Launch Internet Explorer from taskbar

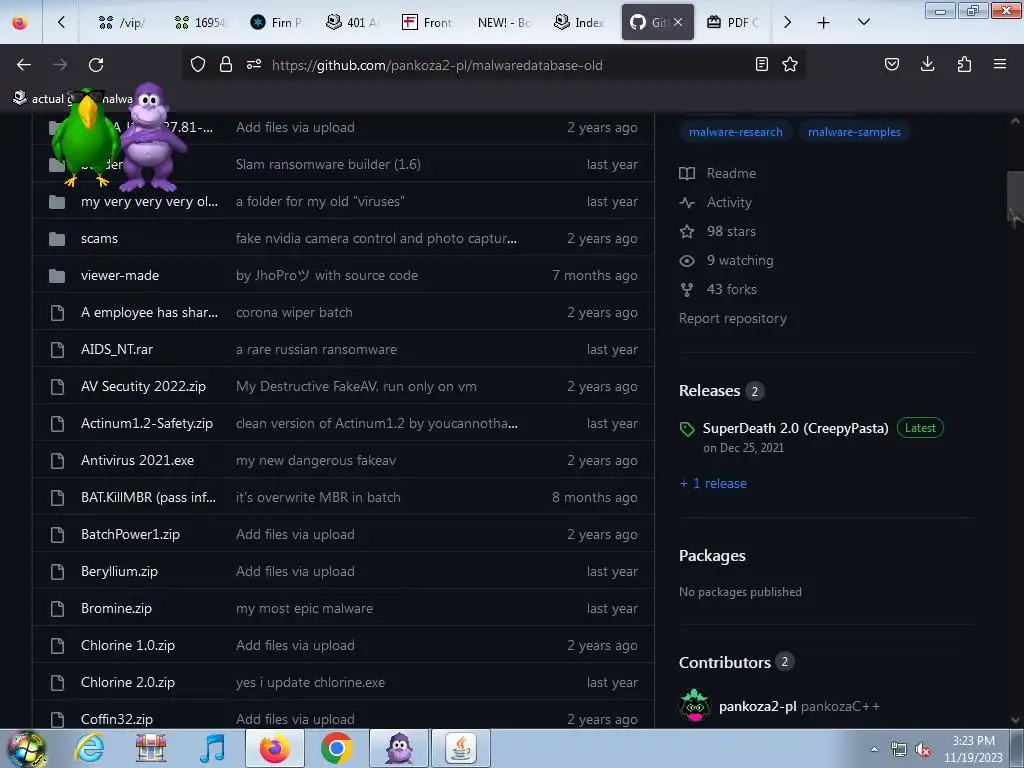(x=89, y=748)
